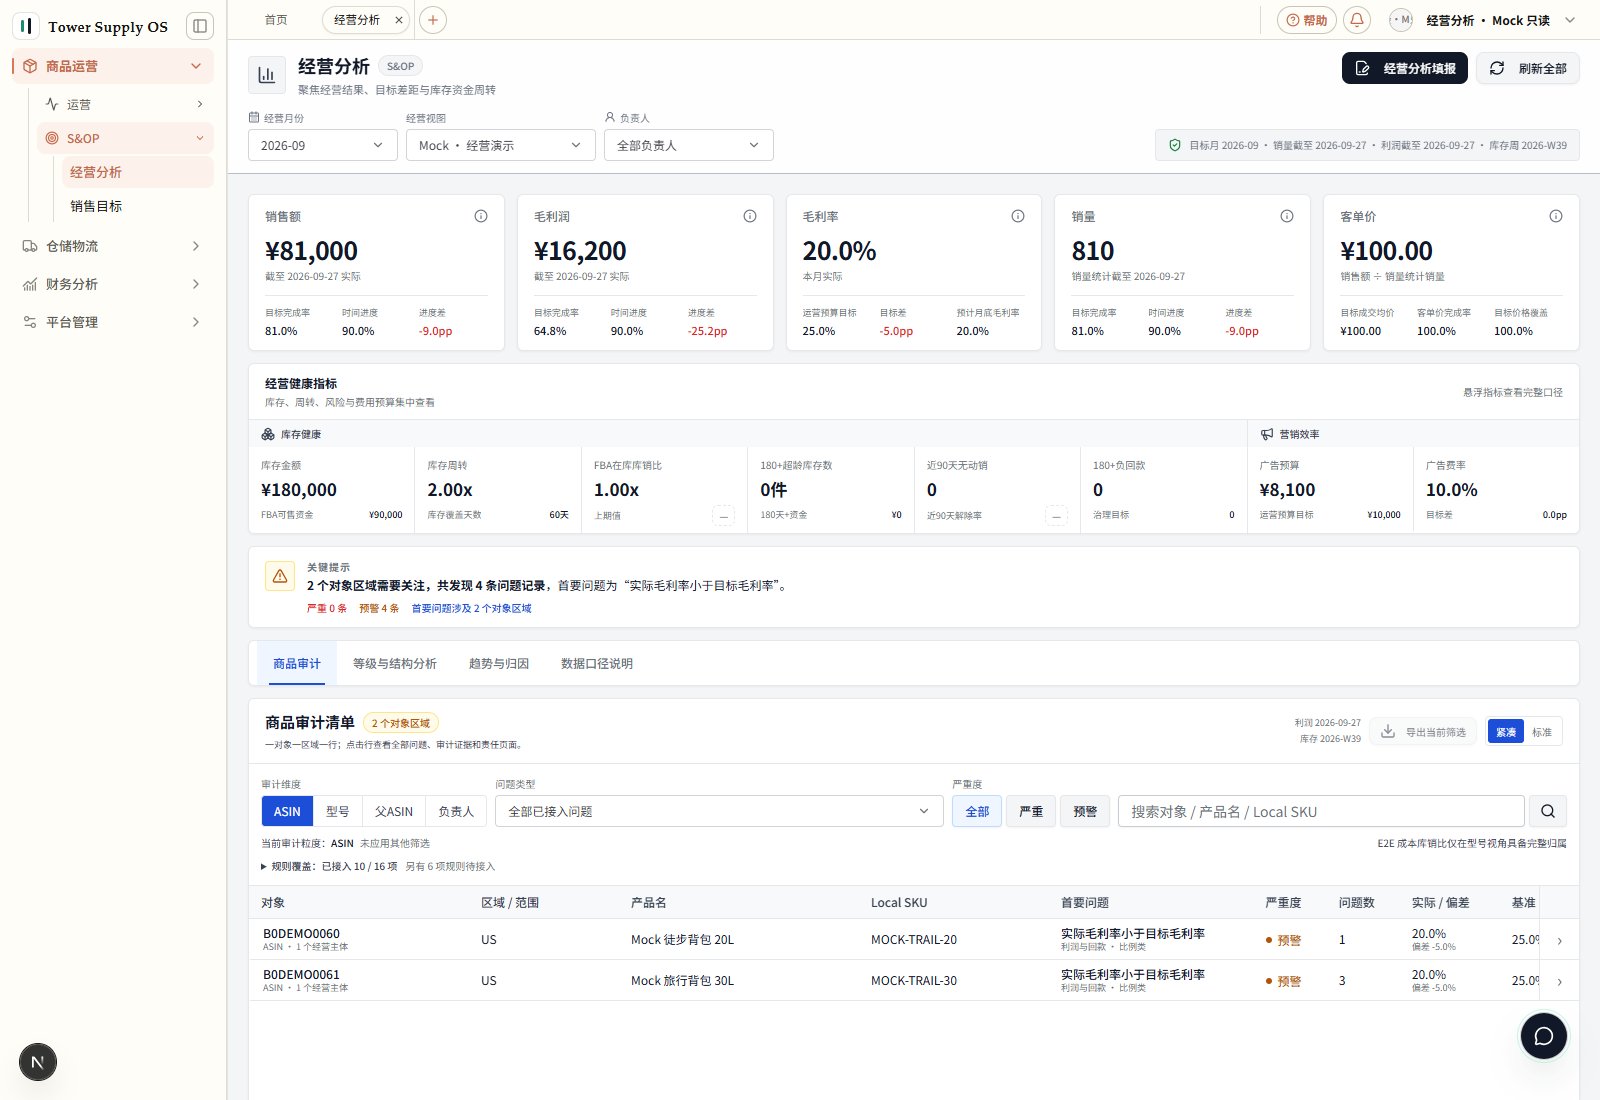Open row details arrow for B0DEMO0060
This screenshot has height=1100, width=1600.
point(1559,940)
